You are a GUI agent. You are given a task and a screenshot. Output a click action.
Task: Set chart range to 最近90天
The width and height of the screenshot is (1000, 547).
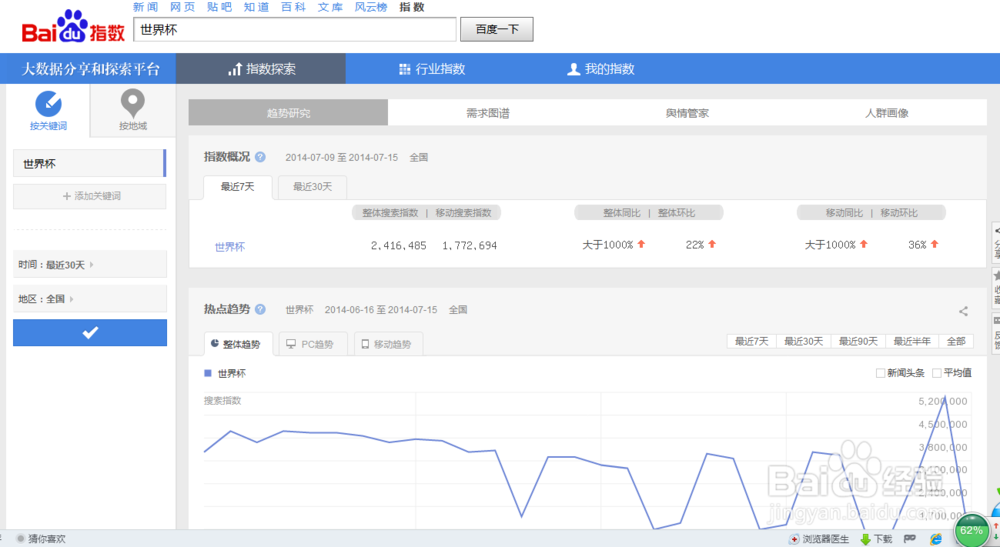point(858,342)
